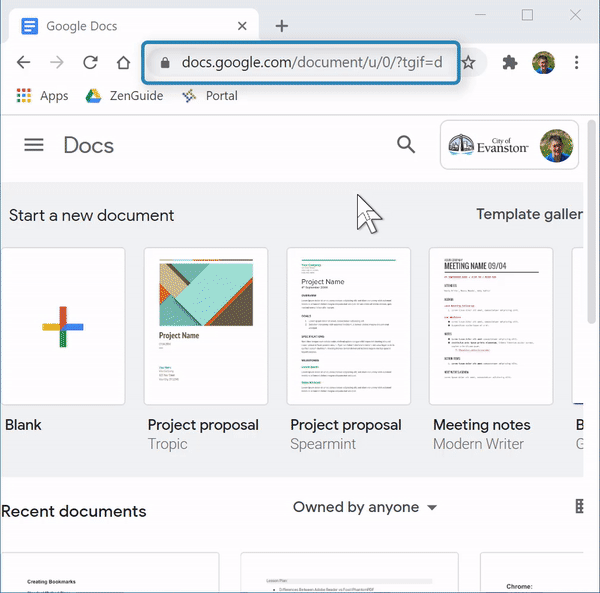Create a Blank document
Screen dimensions: 600x593
point(63,326)
